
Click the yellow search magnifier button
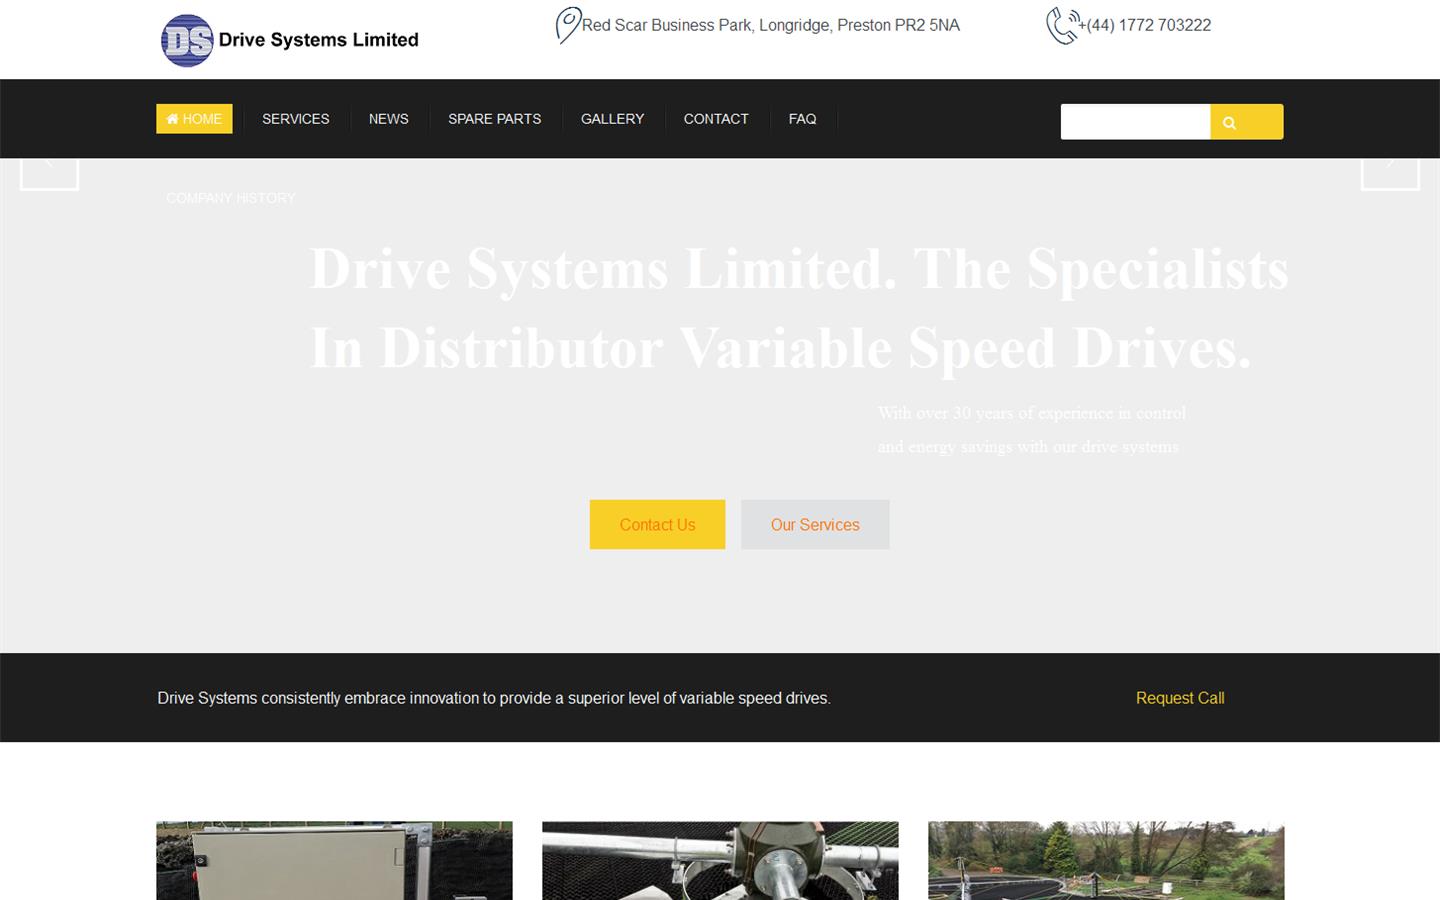pos(1246,122)
